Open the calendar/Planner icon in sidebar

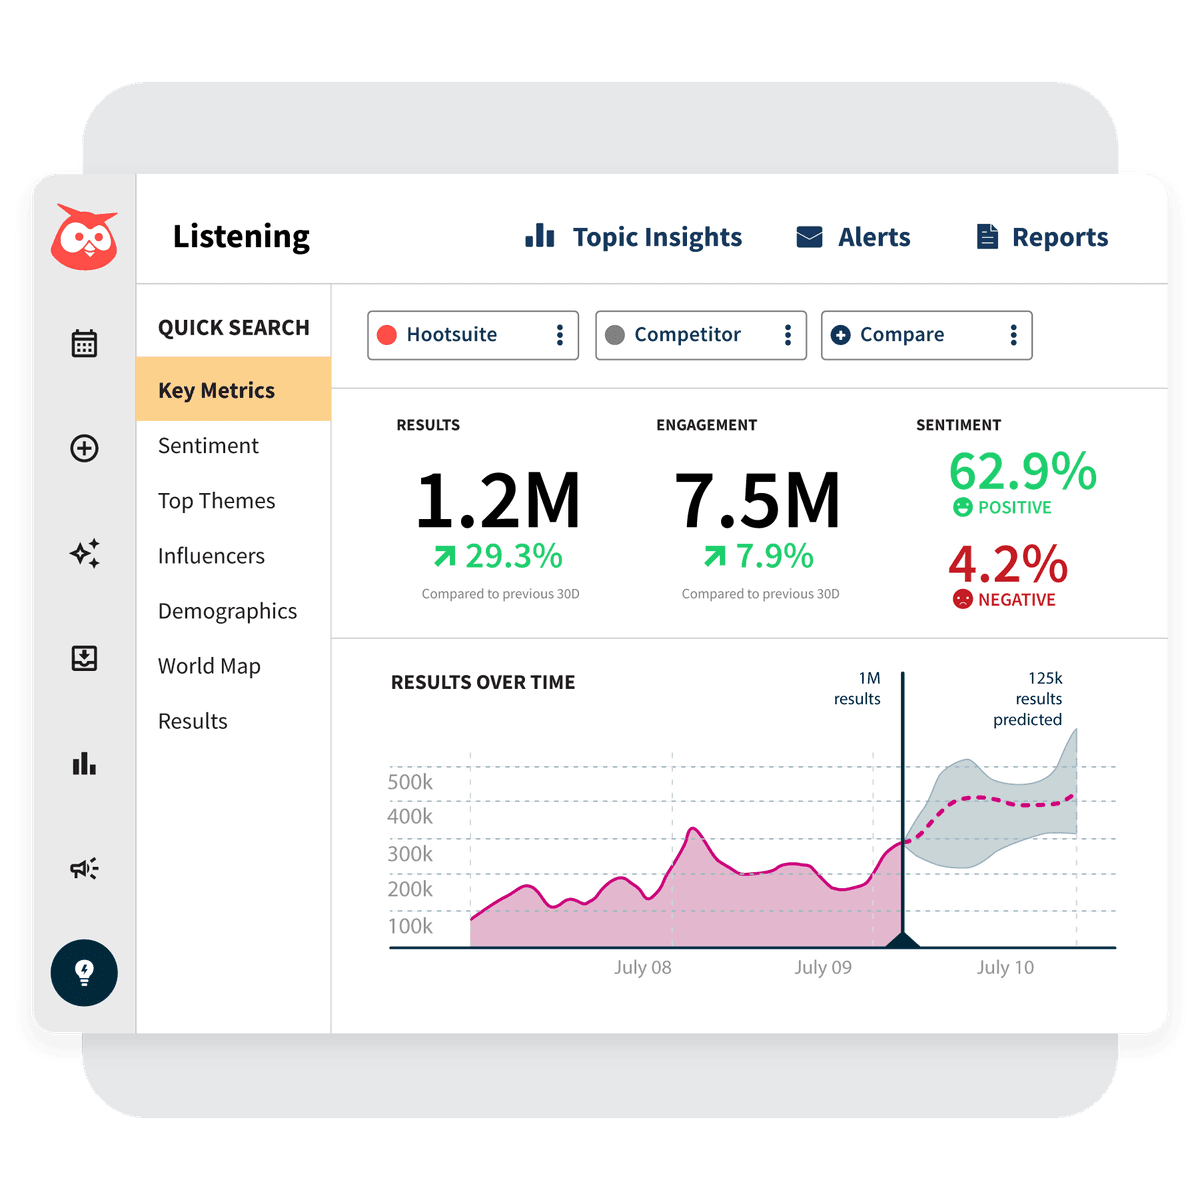click(x=84, y=343)
